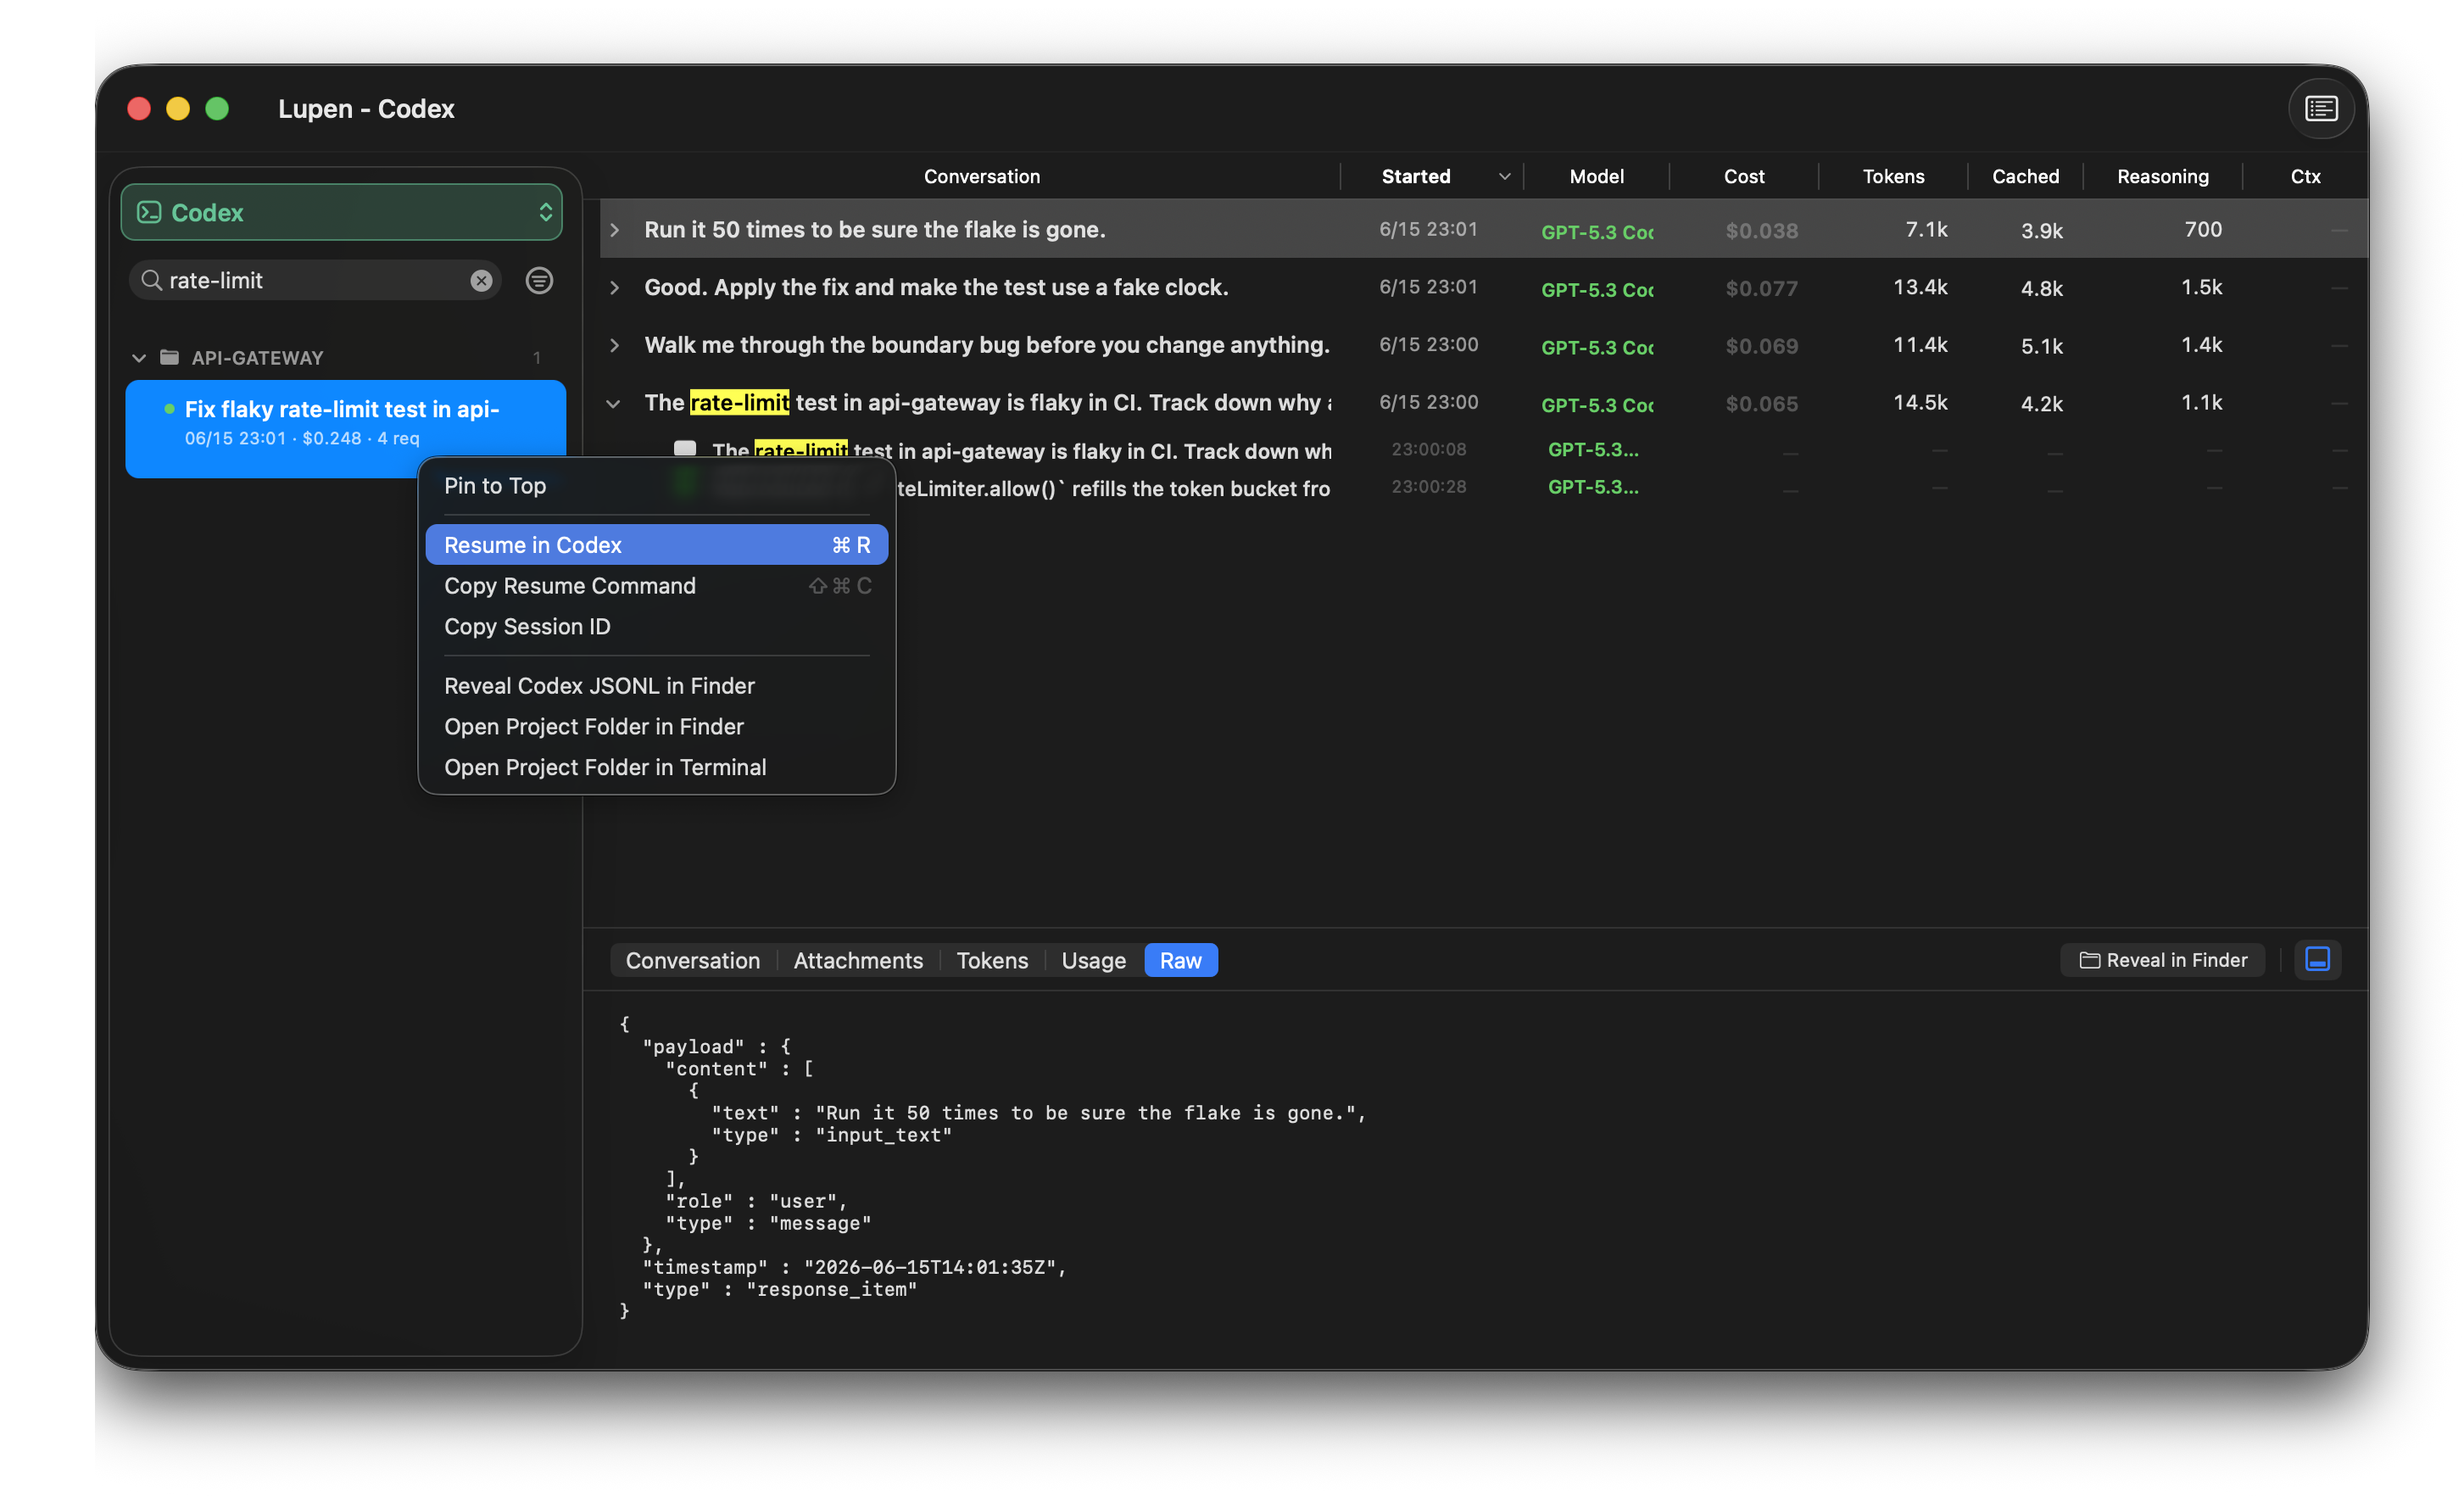Switch to the Usage tab
The height and width of the screenshot is (1496, 2464).
[1093, 960]
